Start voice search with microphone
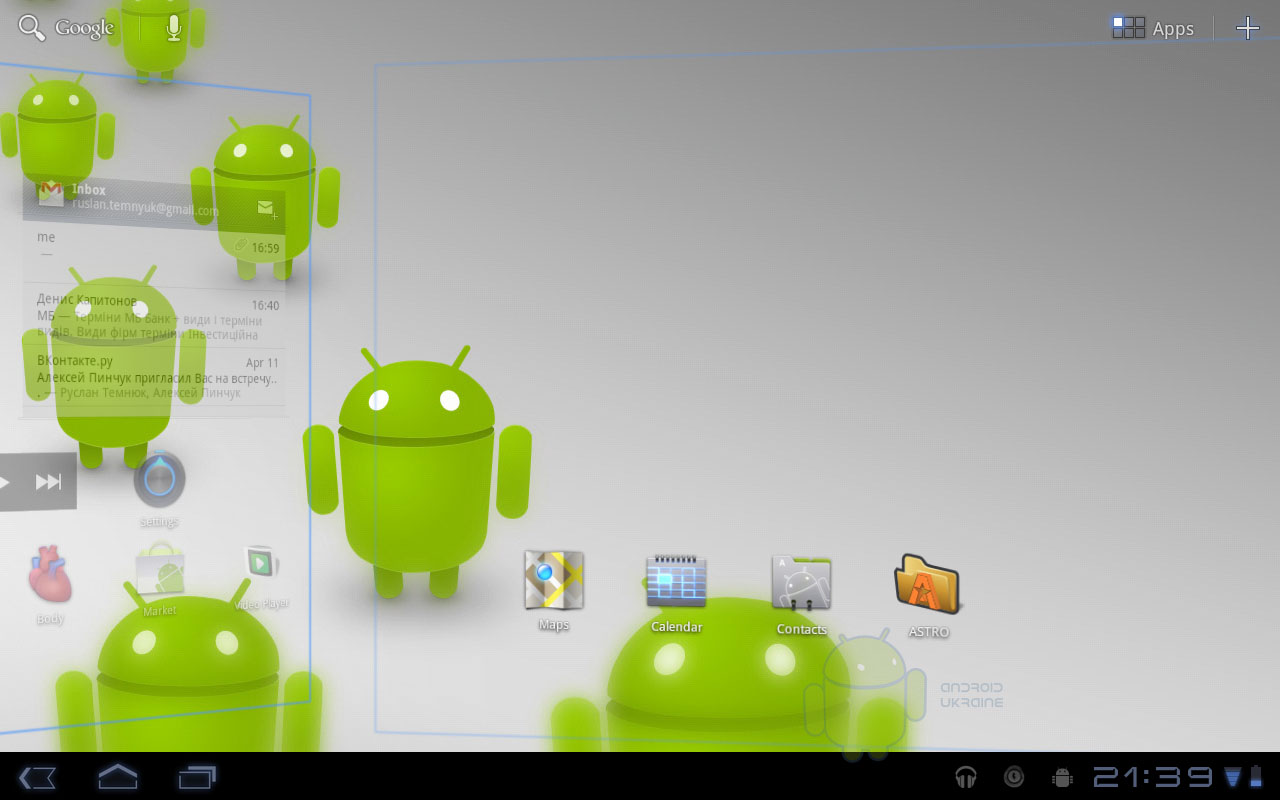The width and height of the screenshot is (1280, 800). pyautogui.click(x=174, y=28)
